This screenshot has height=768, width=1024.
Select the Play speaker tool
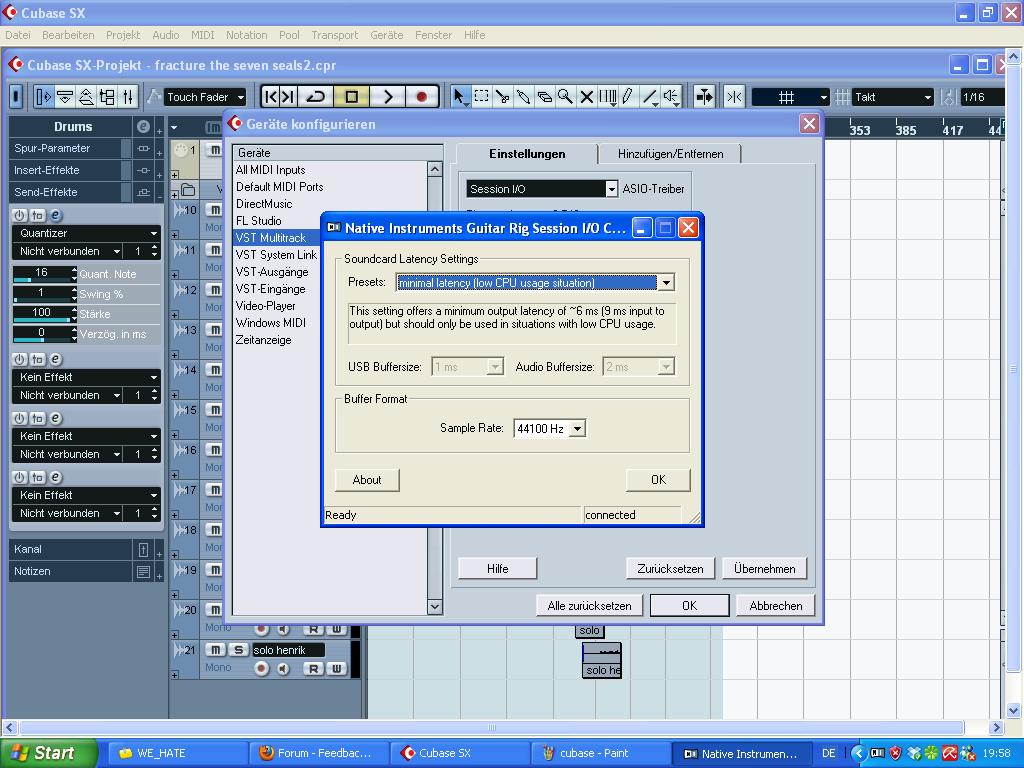click(671, 97)
